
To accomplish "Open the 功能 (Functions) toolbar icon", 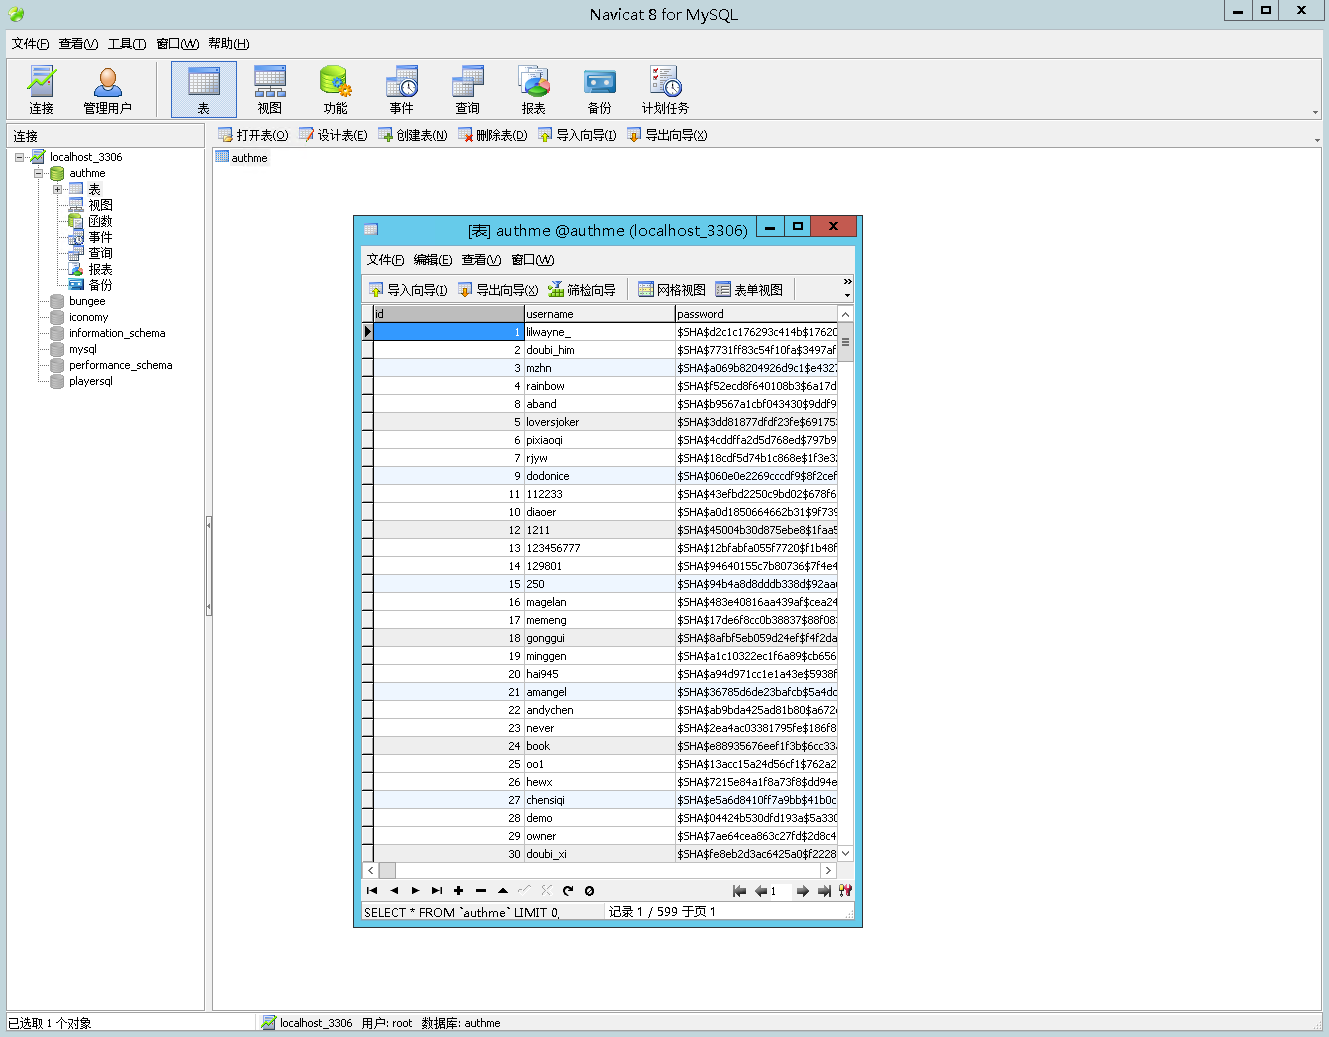I will tap(335, 90).
